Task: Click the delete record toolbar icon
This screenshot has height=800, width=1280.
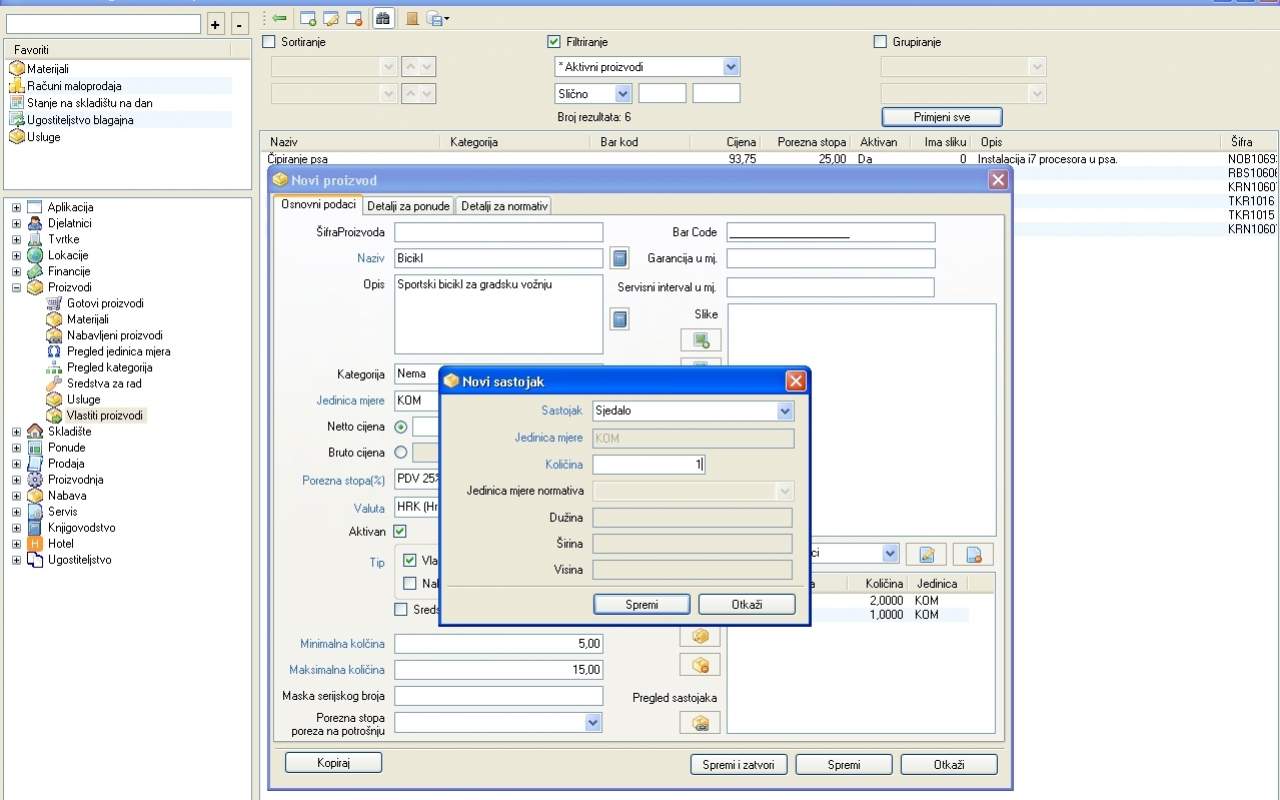Action: tap(354, 18)
